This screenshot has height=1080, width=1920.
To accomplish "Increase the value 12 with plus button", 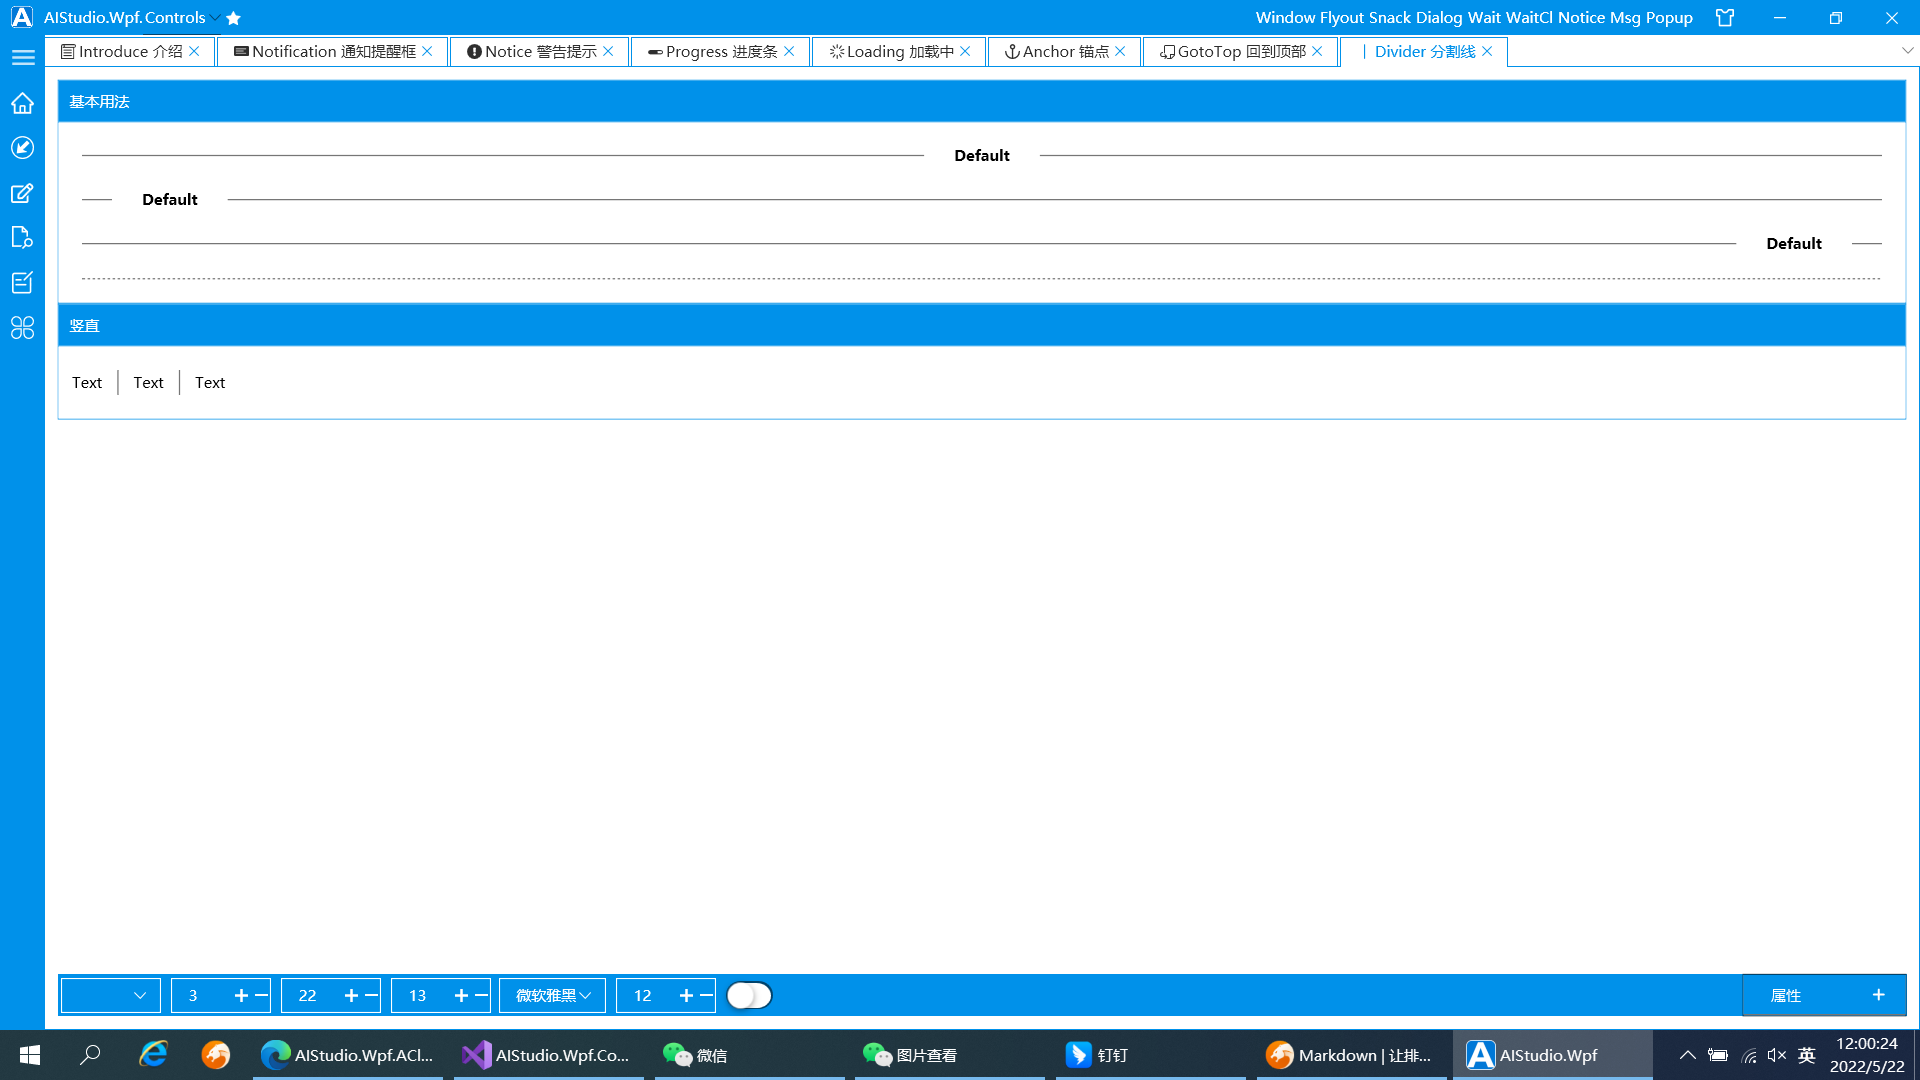I will 686,996.
